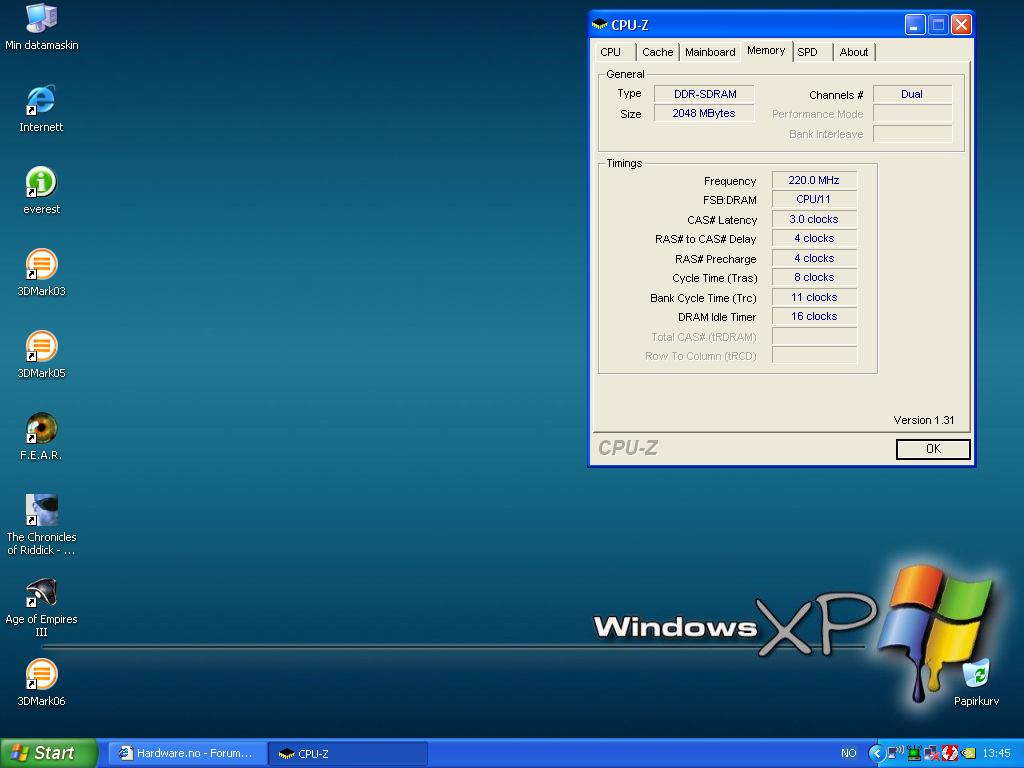Switch to the Mainboard tab
This screenshot has width=1024, height=768.
click(x=710, y=52)
